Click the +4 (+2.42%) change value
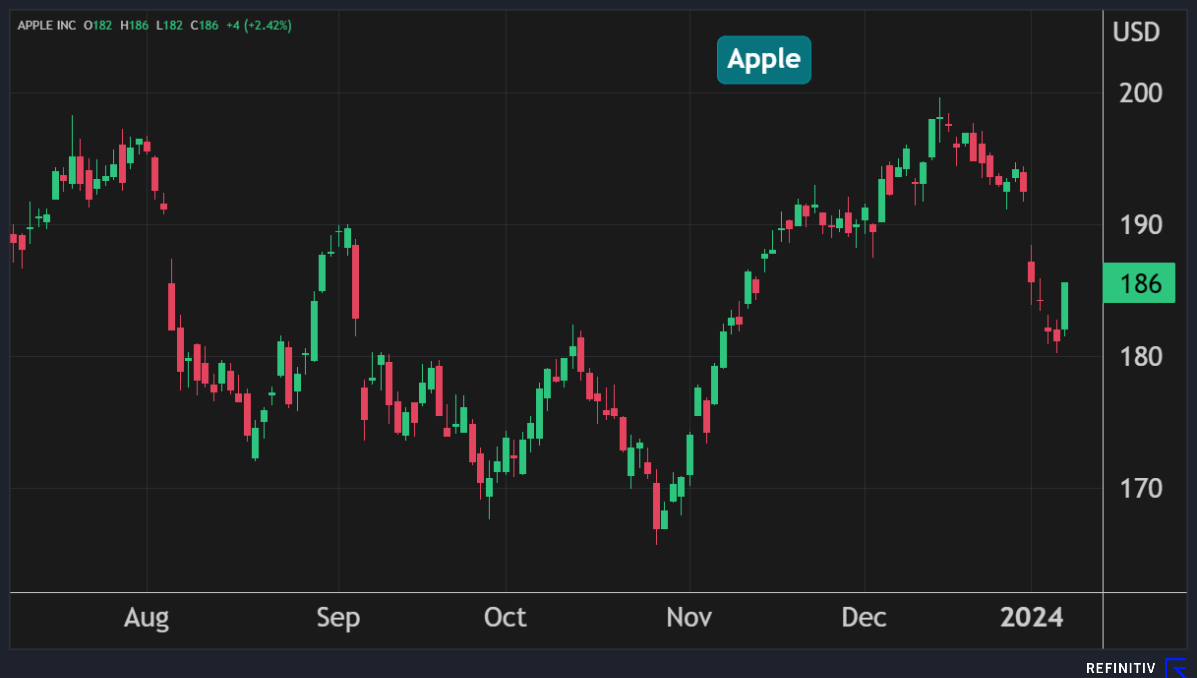Image resolution: width=1197 pixels, height=678 pixels. (x=259, y=25)
